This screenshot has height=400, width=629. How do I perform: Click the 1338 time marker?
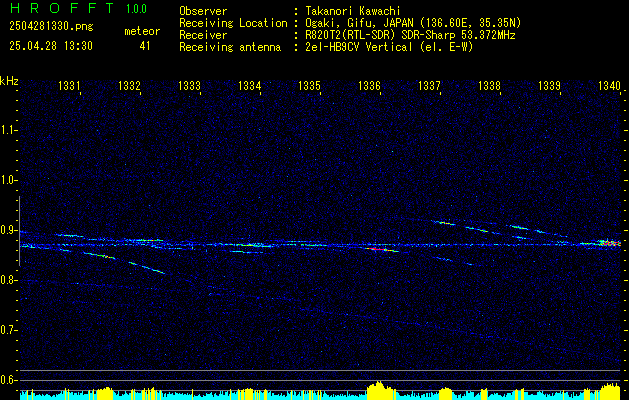click(489, 85)
